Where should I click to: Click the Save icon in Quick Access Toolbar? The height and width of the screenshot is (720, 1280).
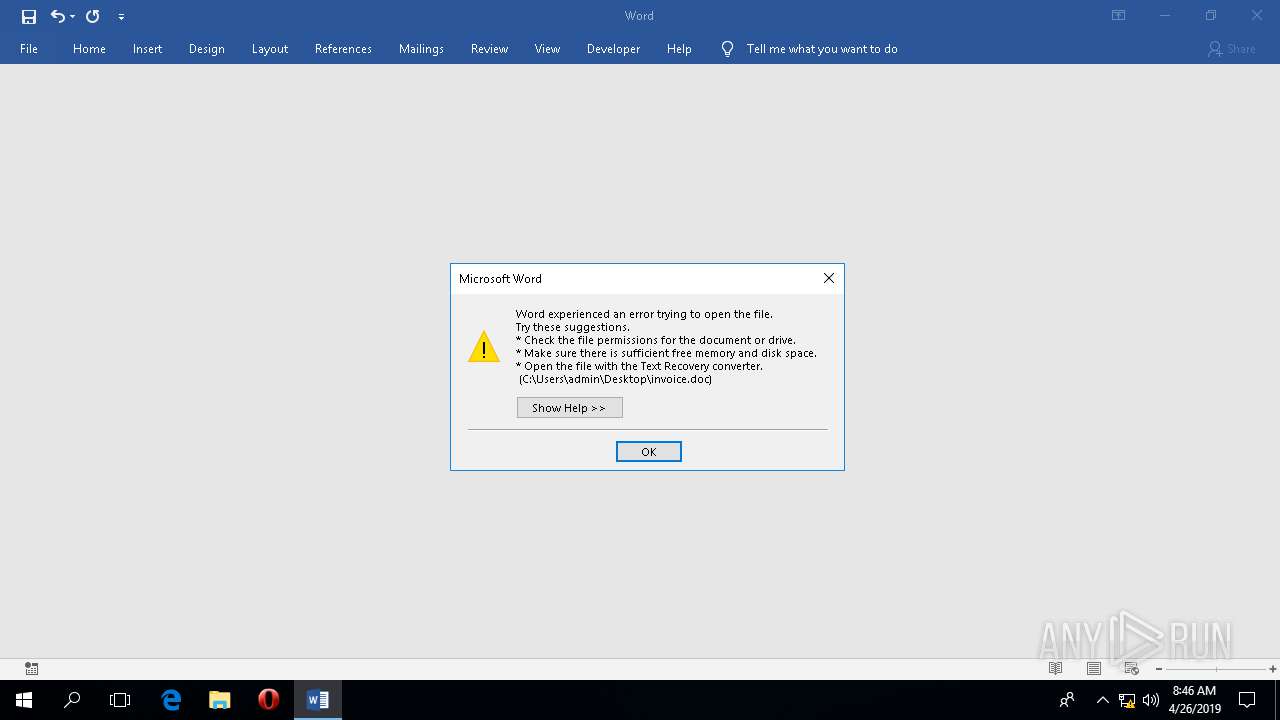[x=29, y=16]
